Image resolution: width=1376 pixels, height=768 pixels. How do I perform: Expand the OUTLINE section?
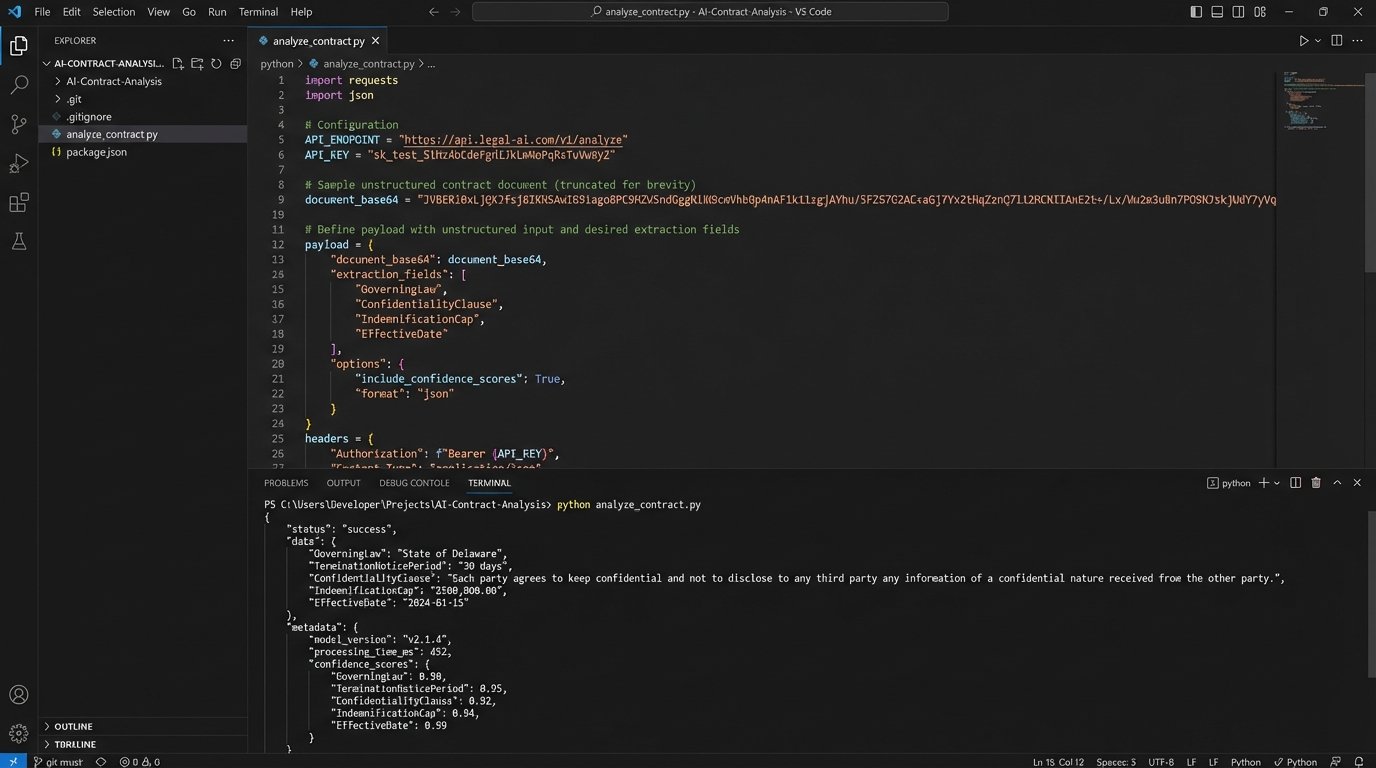pos(73,726)
